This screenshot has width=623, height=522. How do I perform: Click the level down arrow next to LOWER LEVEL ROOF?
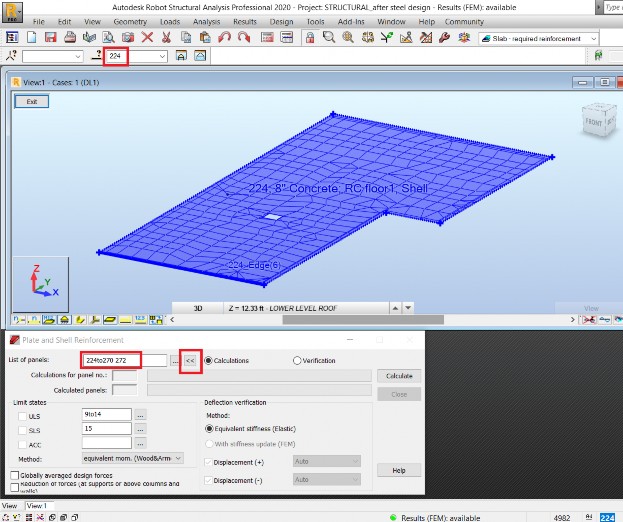(408, 308)
